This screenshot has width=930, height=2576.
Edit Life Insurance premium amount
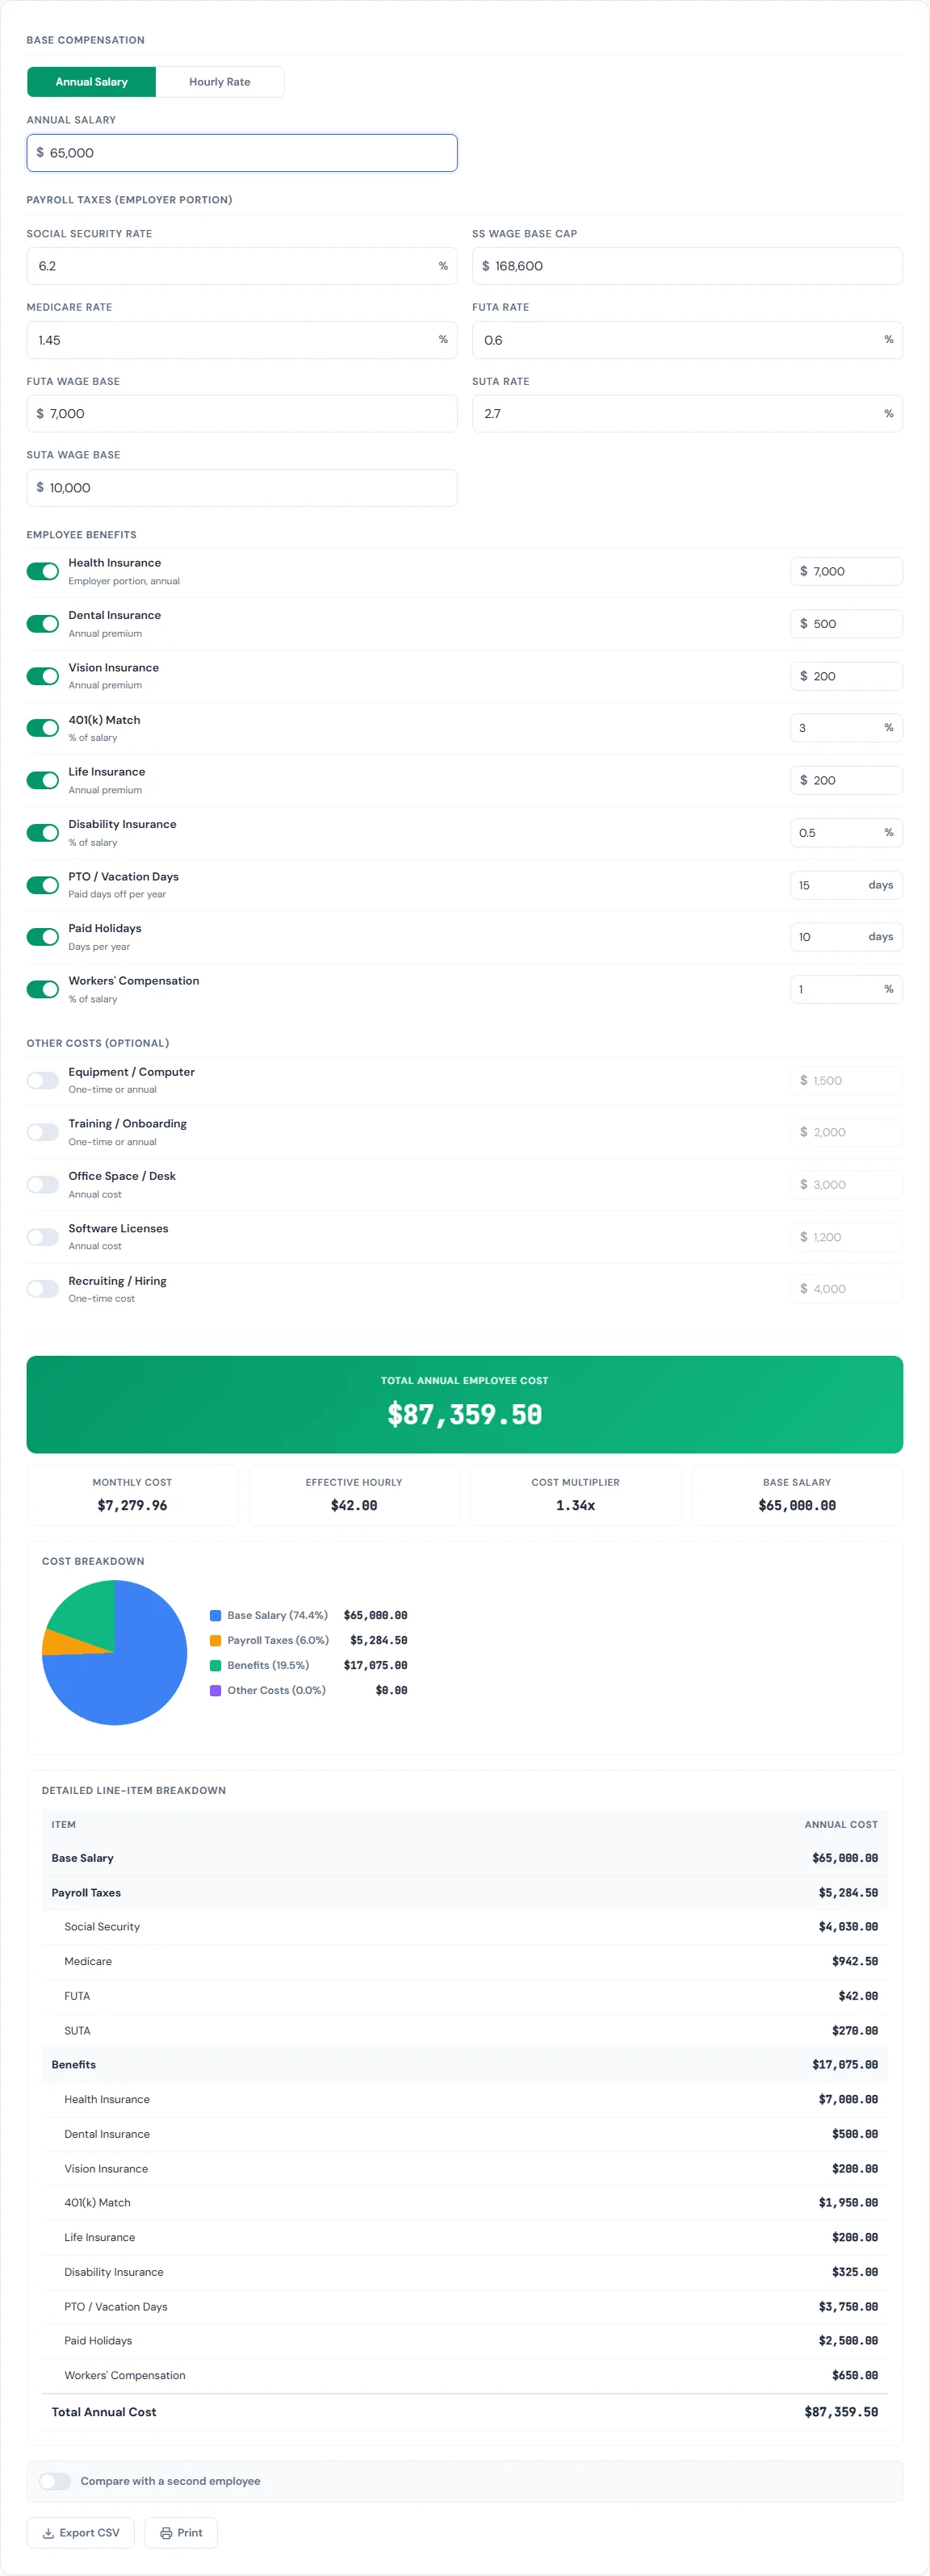846,780
